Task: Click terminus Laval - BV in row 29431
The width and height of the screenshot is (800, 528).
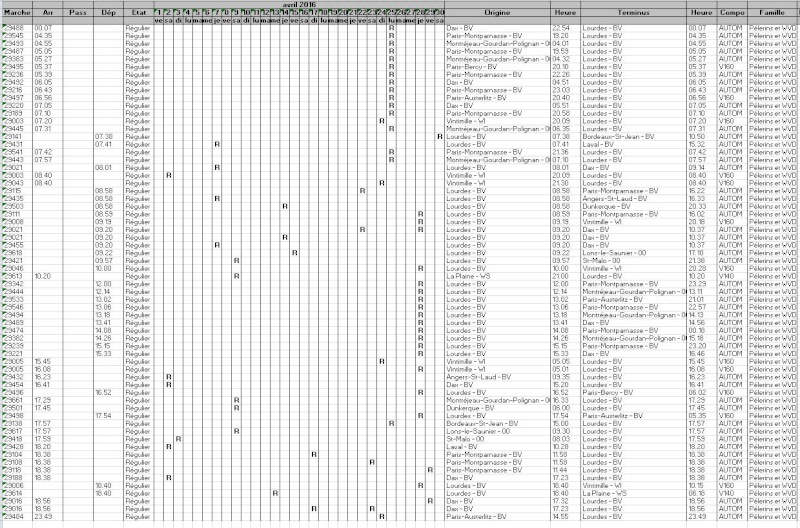Action: point(598,144)
